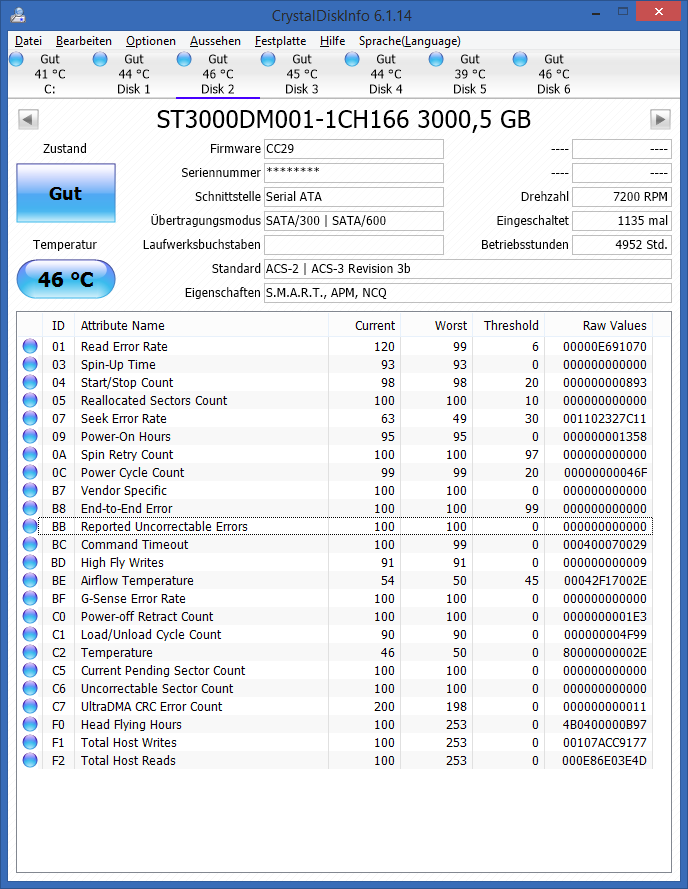Switch to Disk 5 tab

click(x=470, y=74)
